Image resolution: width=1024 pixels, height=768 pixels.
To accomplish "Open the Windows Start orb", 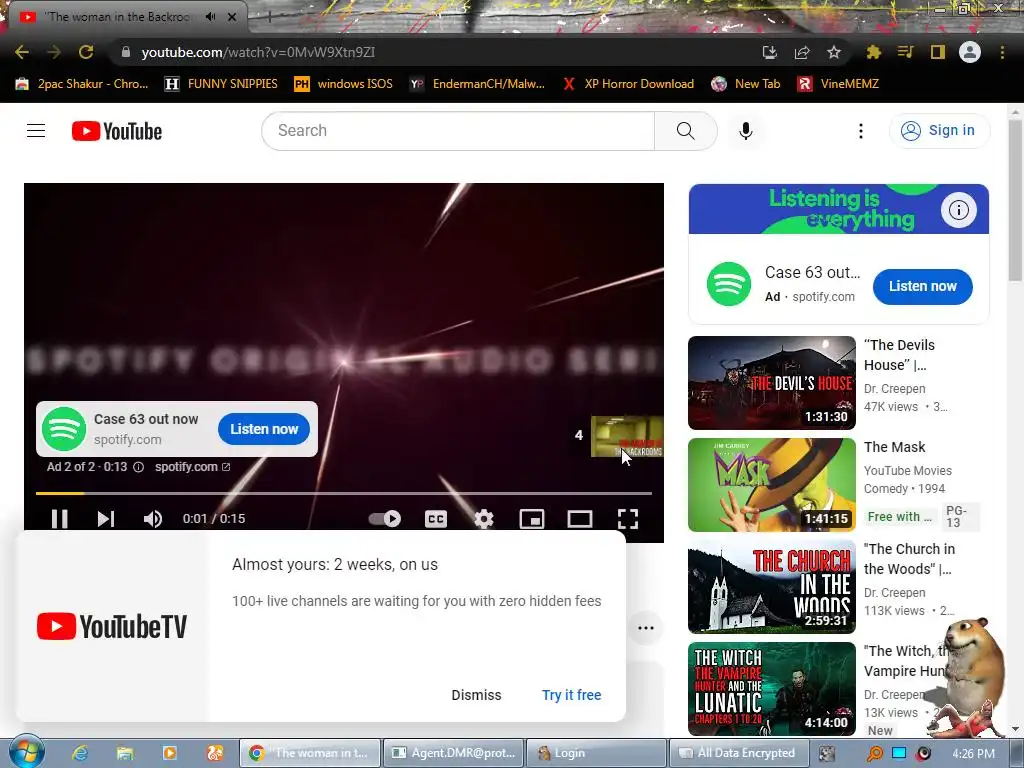I will (x=25, y=752).
